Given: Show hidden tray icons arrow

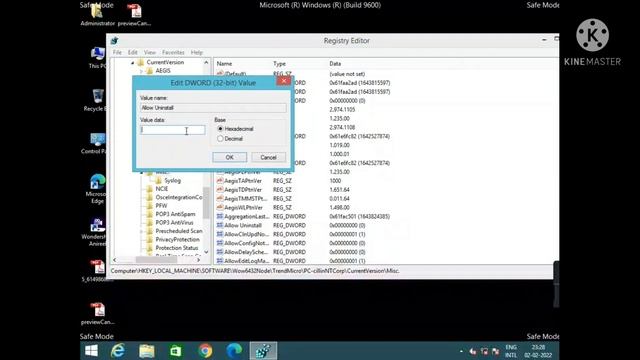Looking at the screenshot, I should click(x=462, y=351).
